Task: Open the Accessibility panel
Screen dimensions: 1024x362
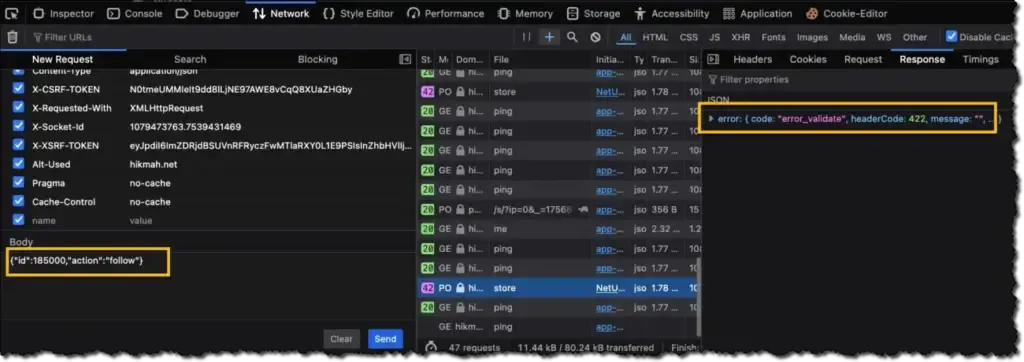Action: pos(671,13)
